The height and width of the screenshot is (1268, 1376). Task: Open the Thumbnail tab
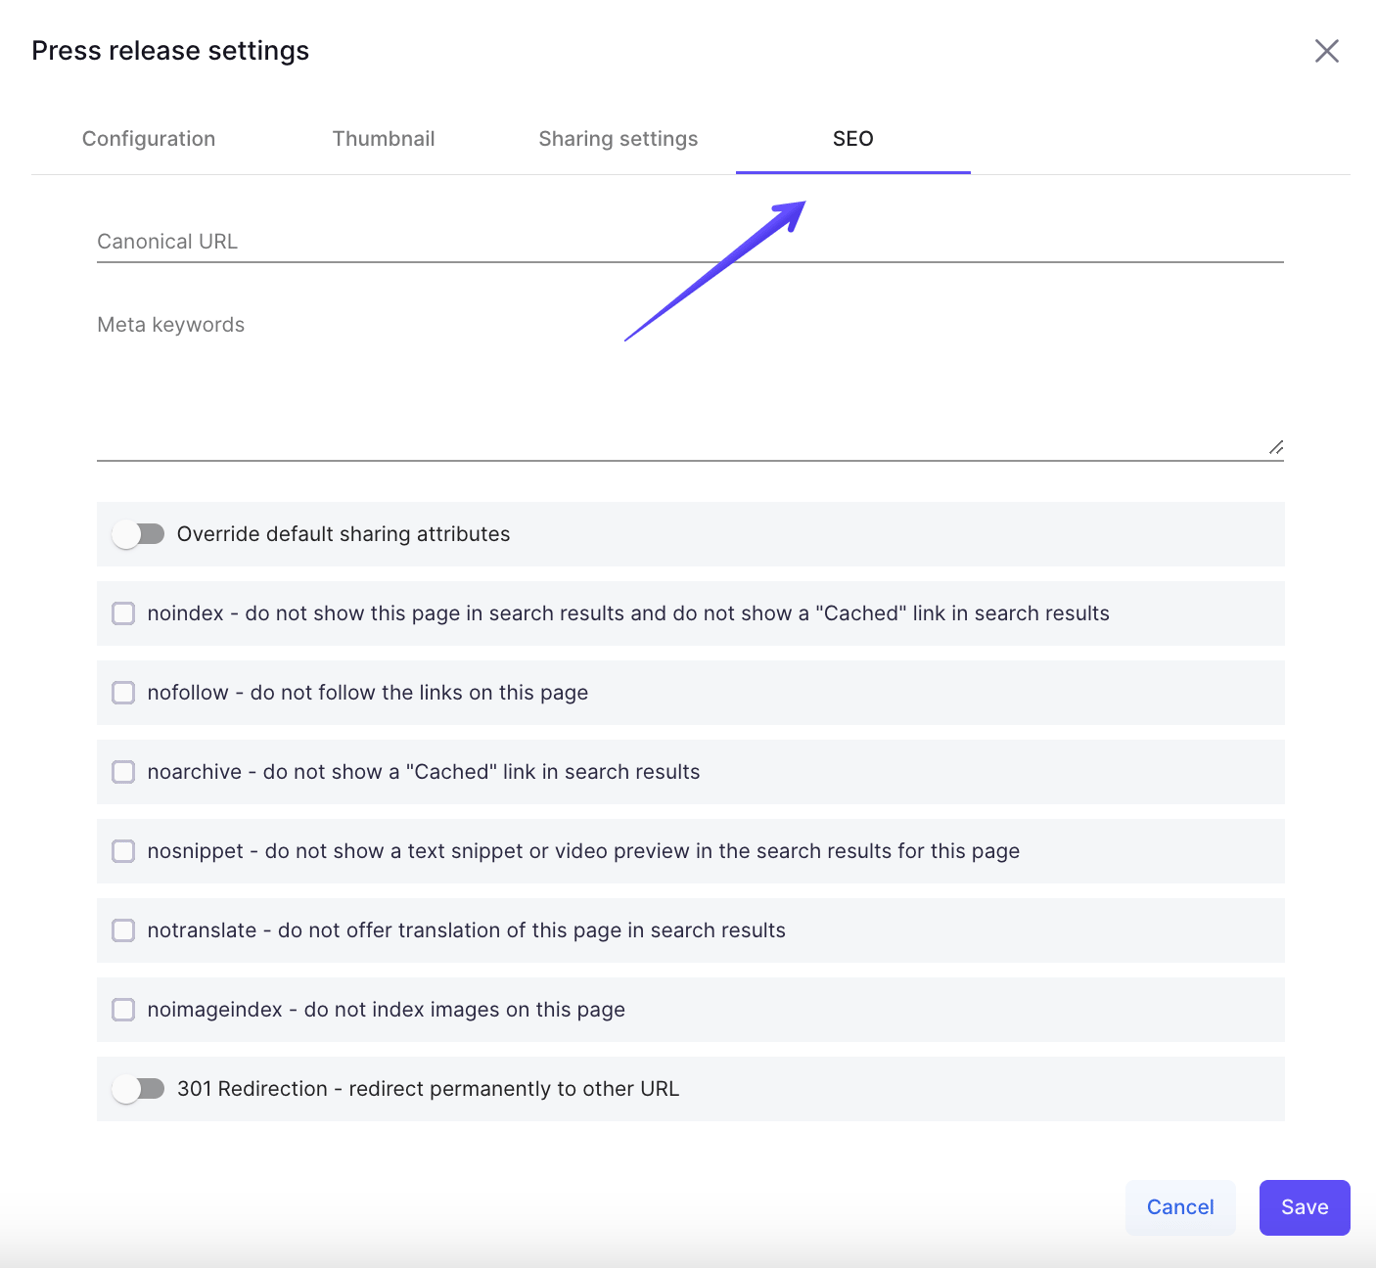[x=384, y=138]
